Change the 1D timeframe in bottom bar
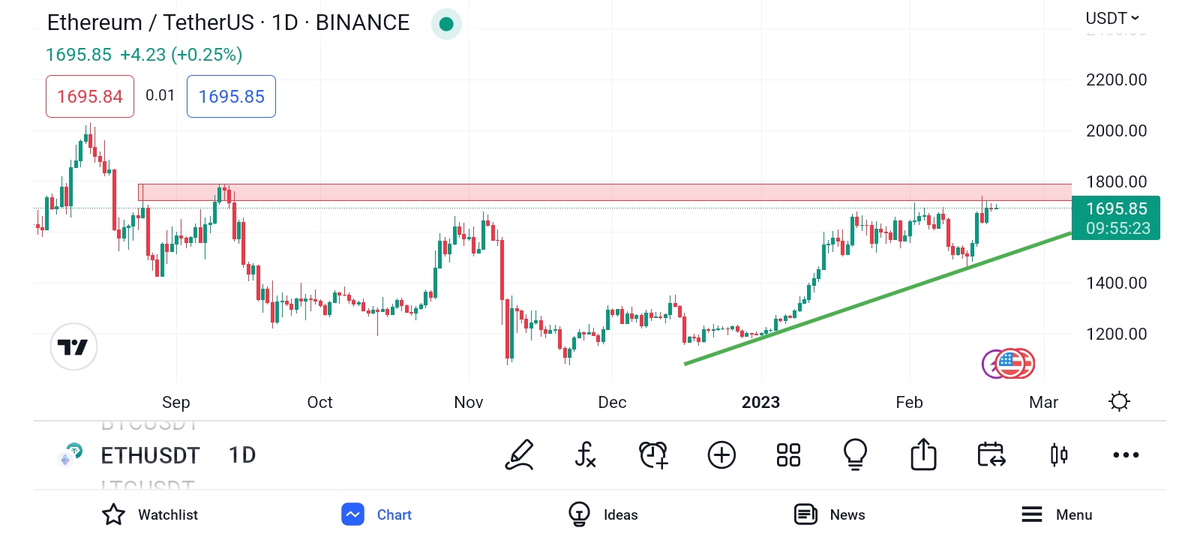This screenshot has width=1200, height=540. pos(242,456)
